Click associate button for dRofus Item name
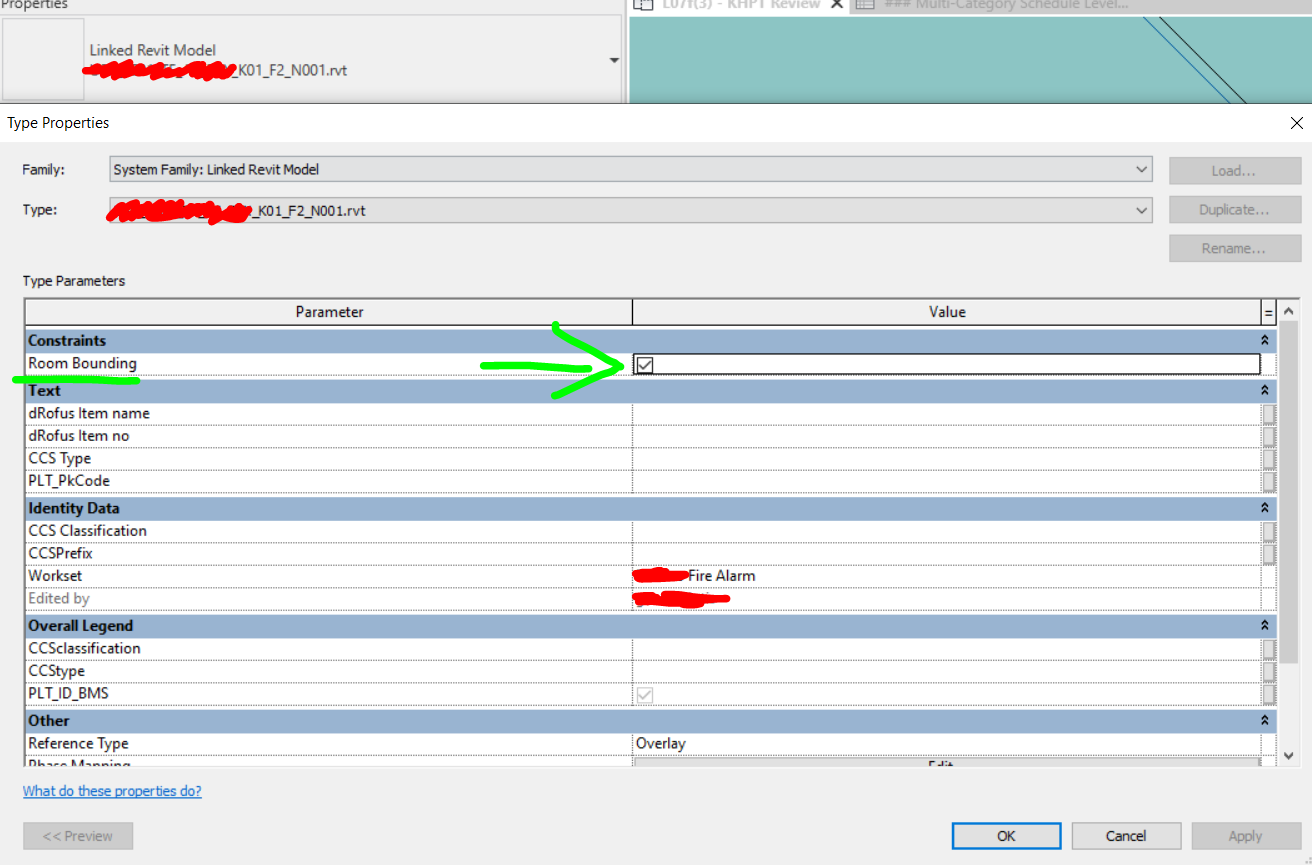Viewport: 1312px width, 865px height. pos(1268,414)
